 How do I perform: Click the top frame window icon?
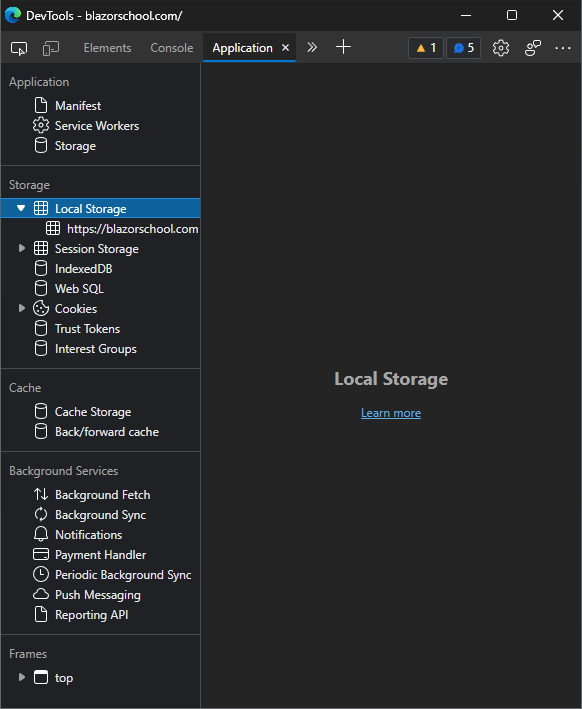[41, 677]
